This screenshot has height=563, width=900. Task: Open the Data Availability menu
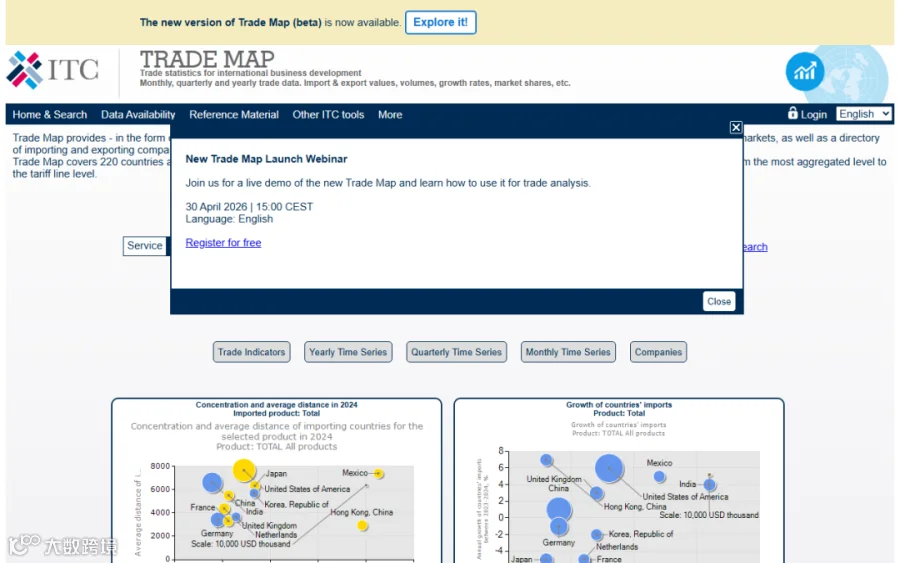pos(138,115)
